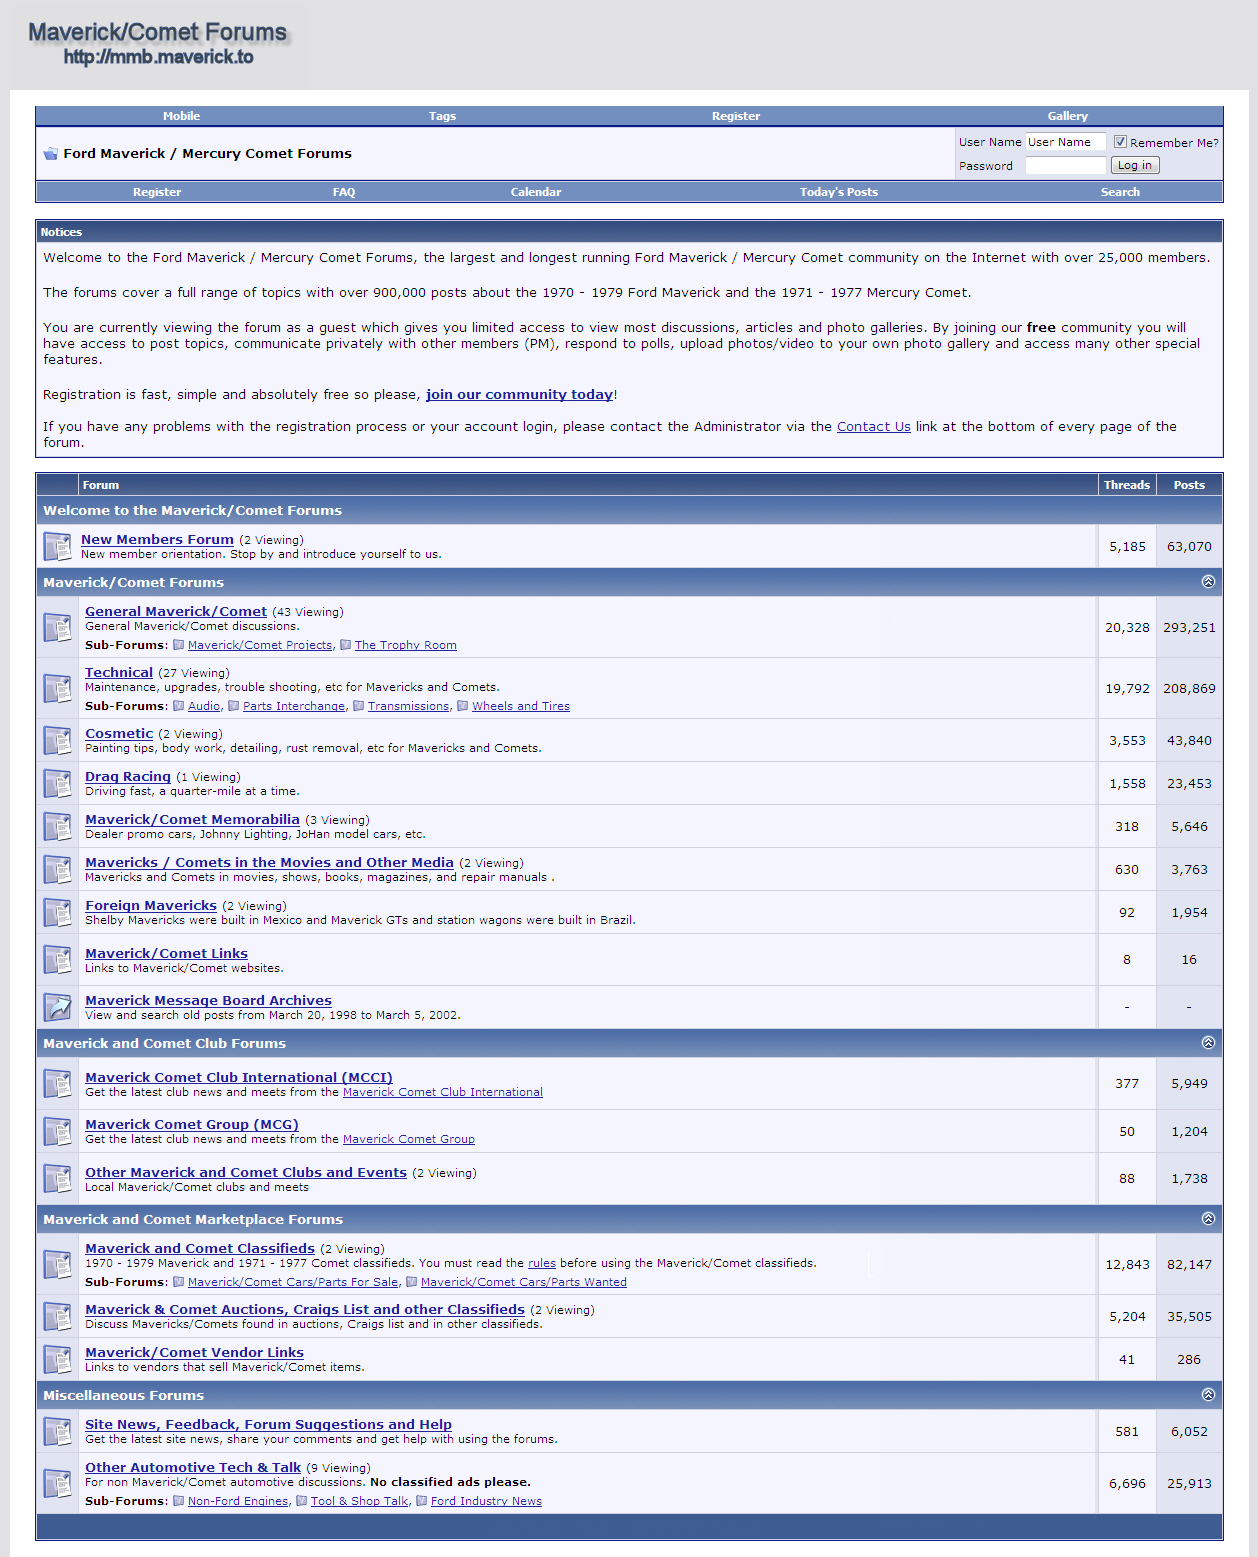The height and width of the screenshot is (1557, 1258).
Task: Collapse the Maverick and Comet Club Forums section
Action: [x=1208, y=1043]
